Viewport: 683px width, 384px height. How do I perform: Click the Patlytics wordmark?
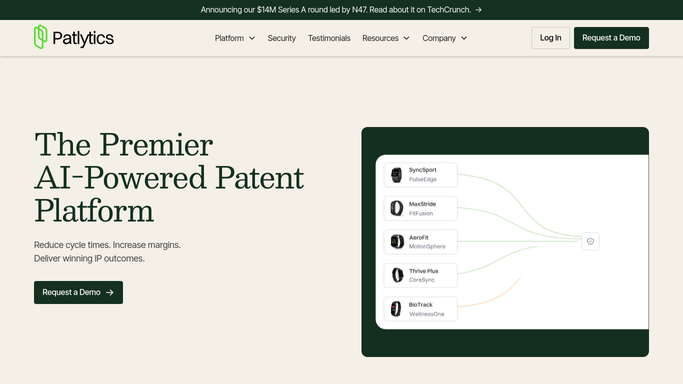83,38
